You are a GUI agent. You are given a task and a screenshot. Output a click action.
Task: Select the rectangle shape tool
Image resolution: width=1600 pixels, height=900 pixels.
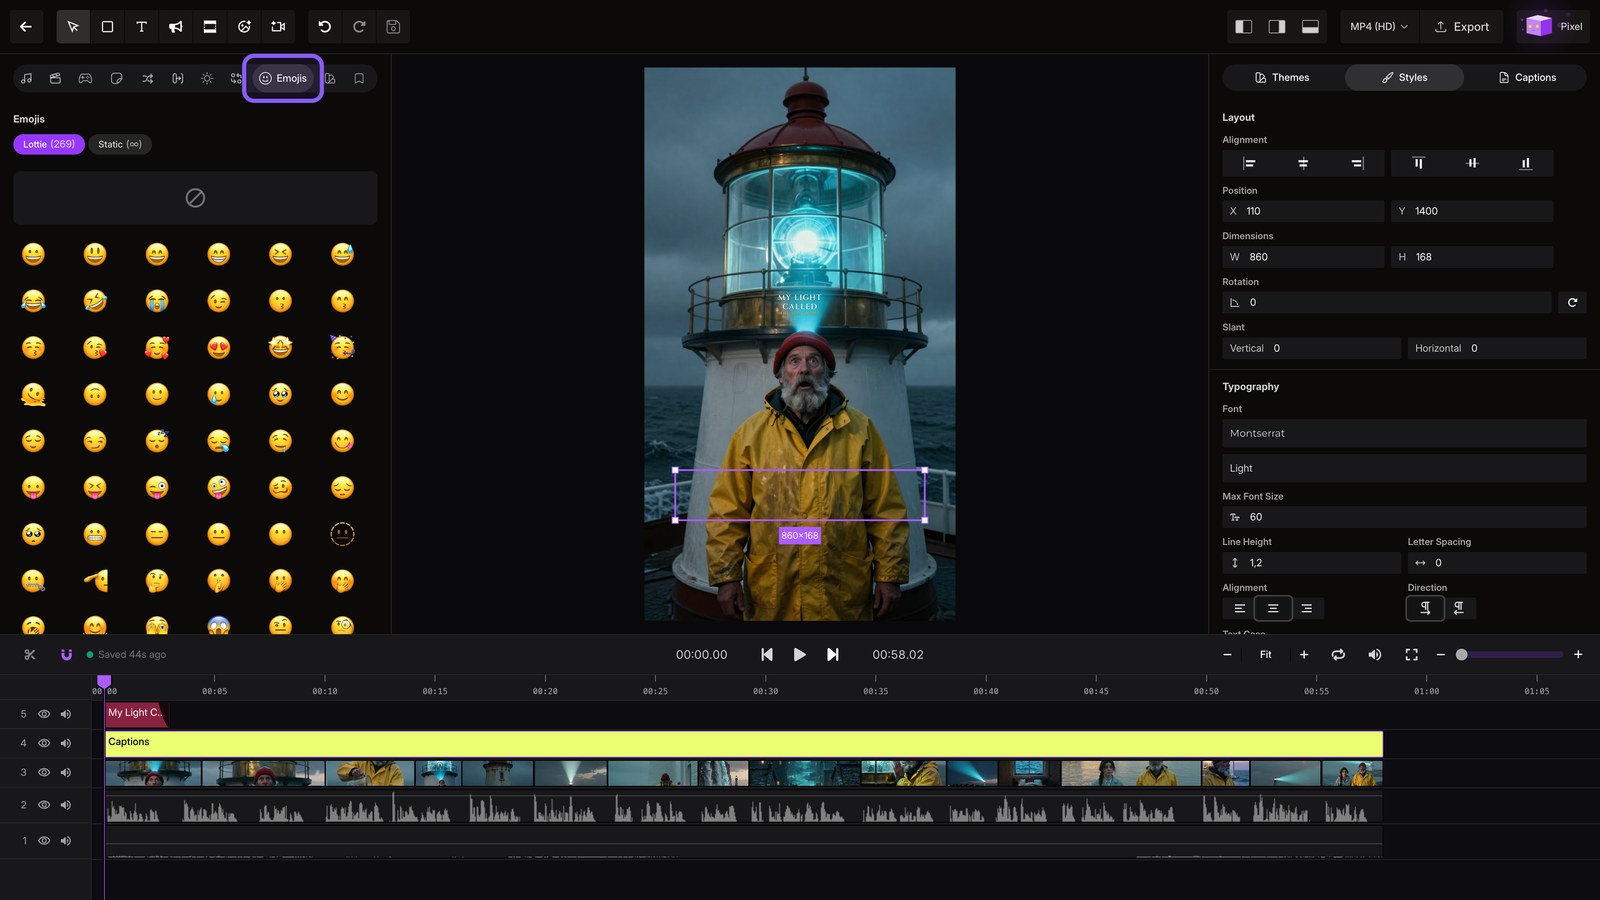point(107,27)
